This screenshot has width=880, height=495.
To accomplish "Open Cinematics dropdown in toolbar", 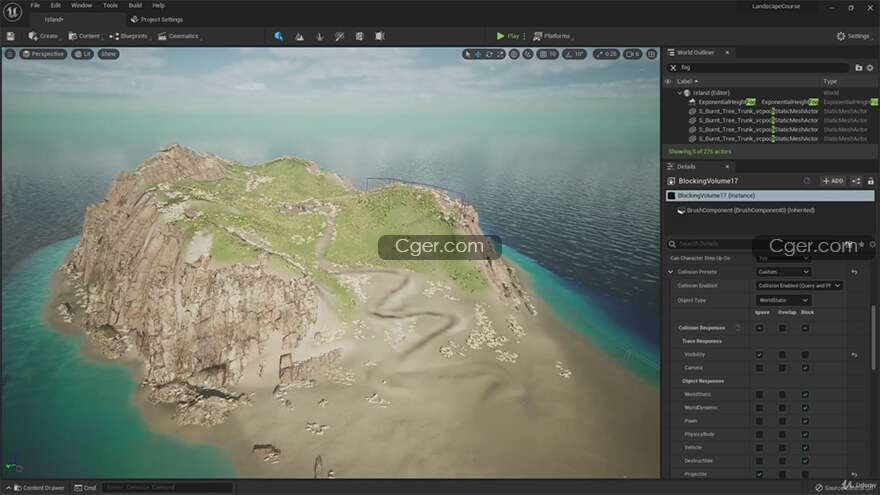I will pyautogui.click(x=180, y=36).
